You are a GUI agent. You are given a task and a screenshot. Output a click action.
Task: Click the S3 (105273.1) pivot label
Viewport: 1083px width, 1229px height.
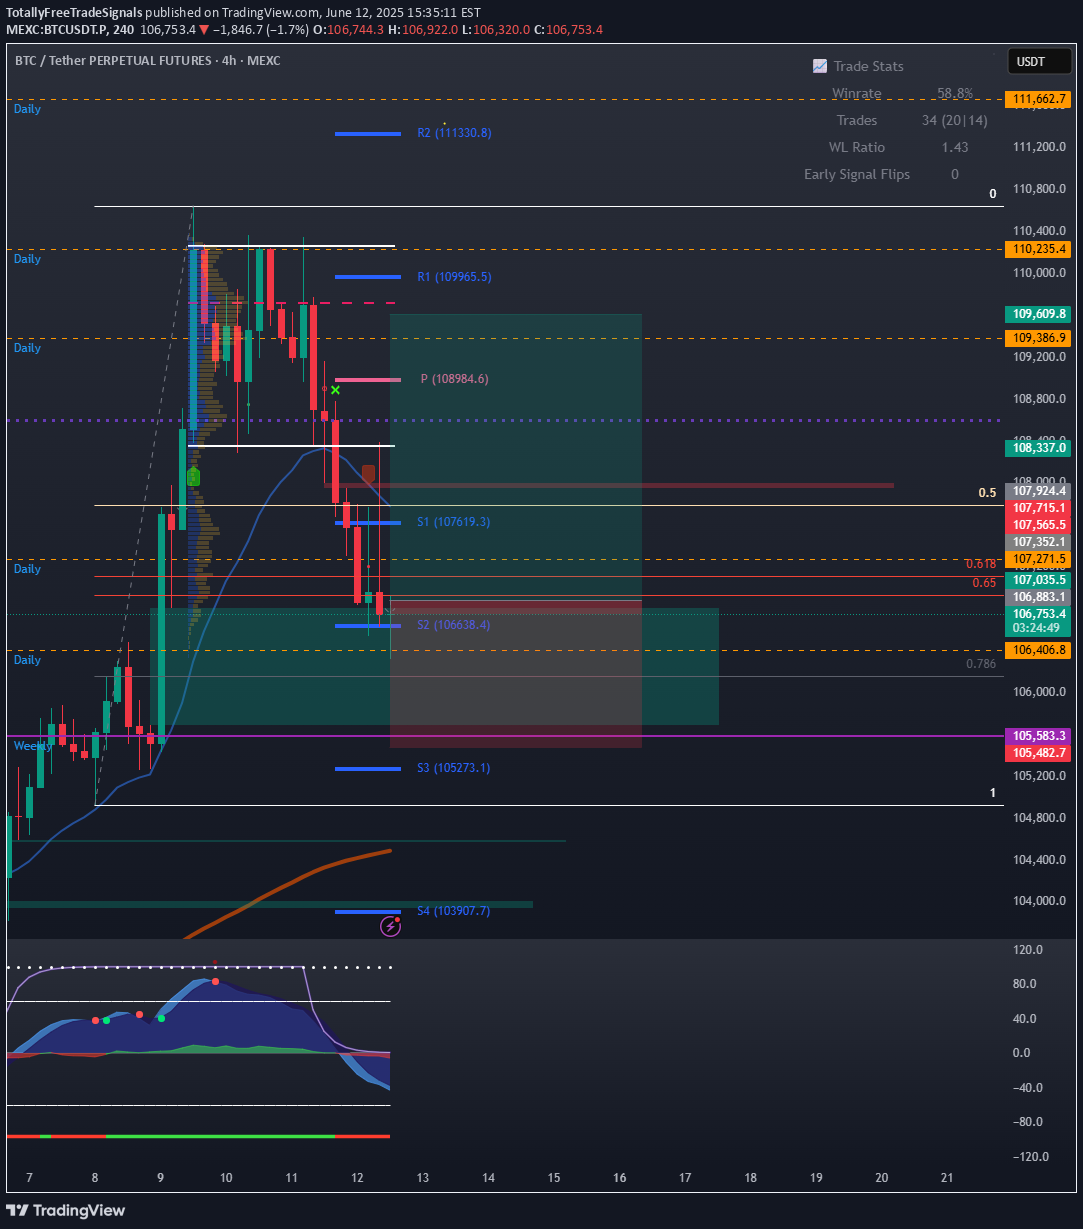pos(454,769)
